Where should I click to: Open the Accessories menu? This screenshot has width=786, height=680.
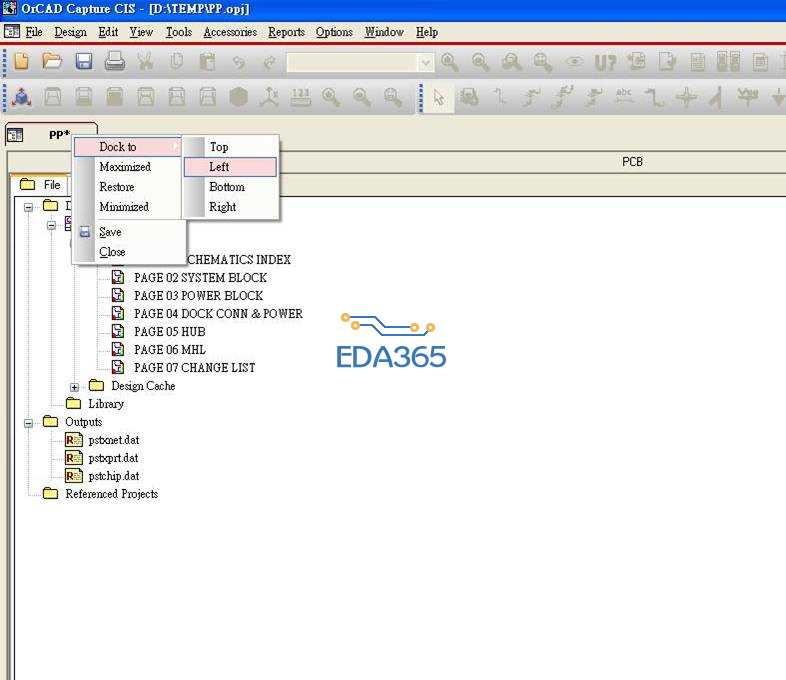click(230, 32)
